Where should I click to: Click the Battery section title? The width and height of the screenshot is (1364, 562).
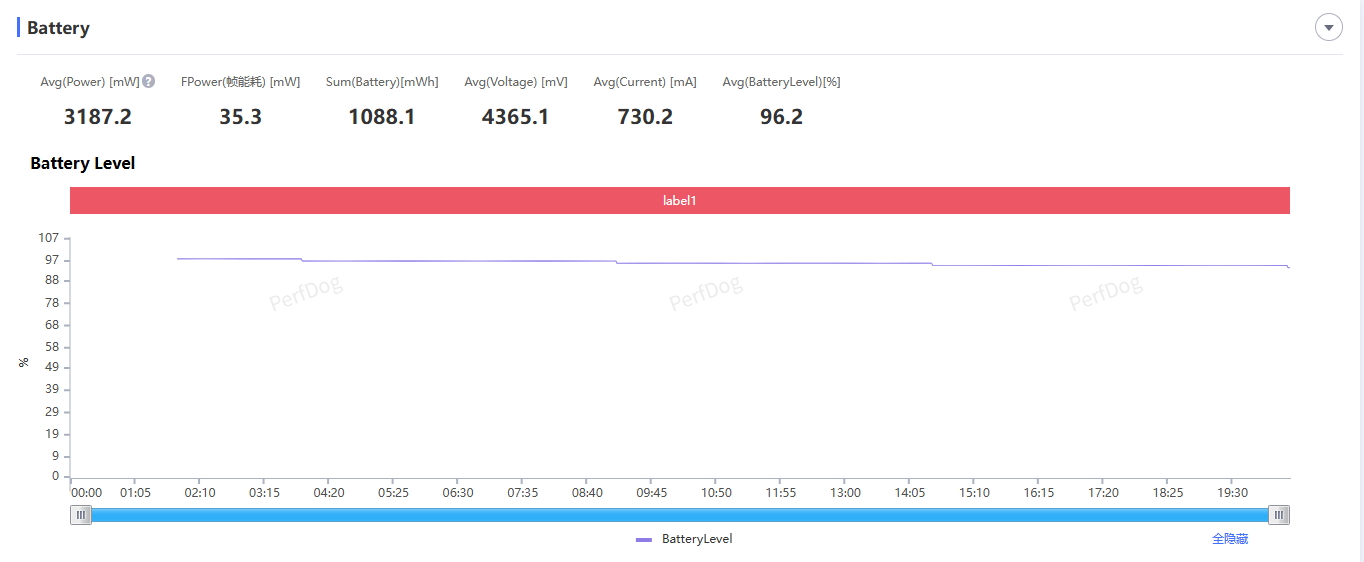(58, 28)
